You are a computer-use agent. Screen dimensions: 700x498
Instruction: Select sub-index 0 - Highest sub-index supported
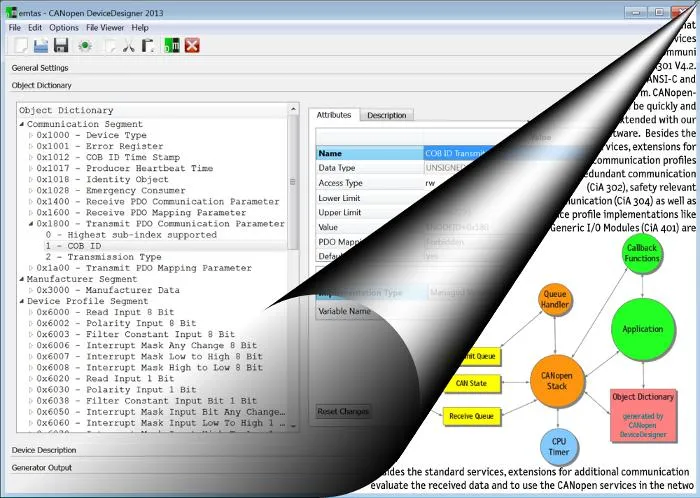[131, 235]
